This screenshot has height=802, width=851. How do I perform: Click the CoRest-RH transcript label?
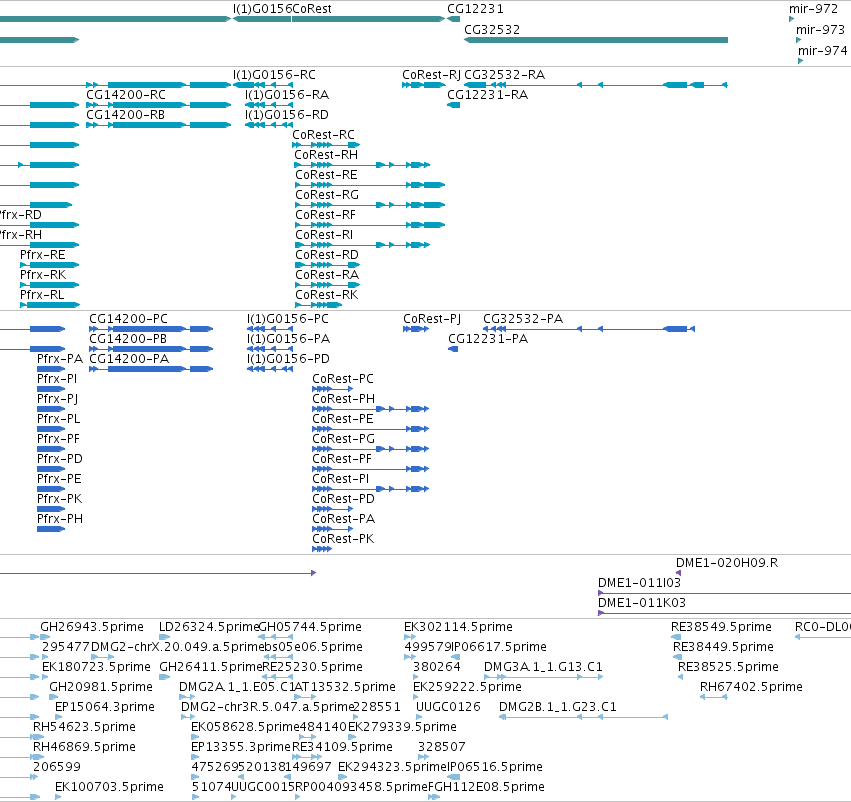point(326,155)
